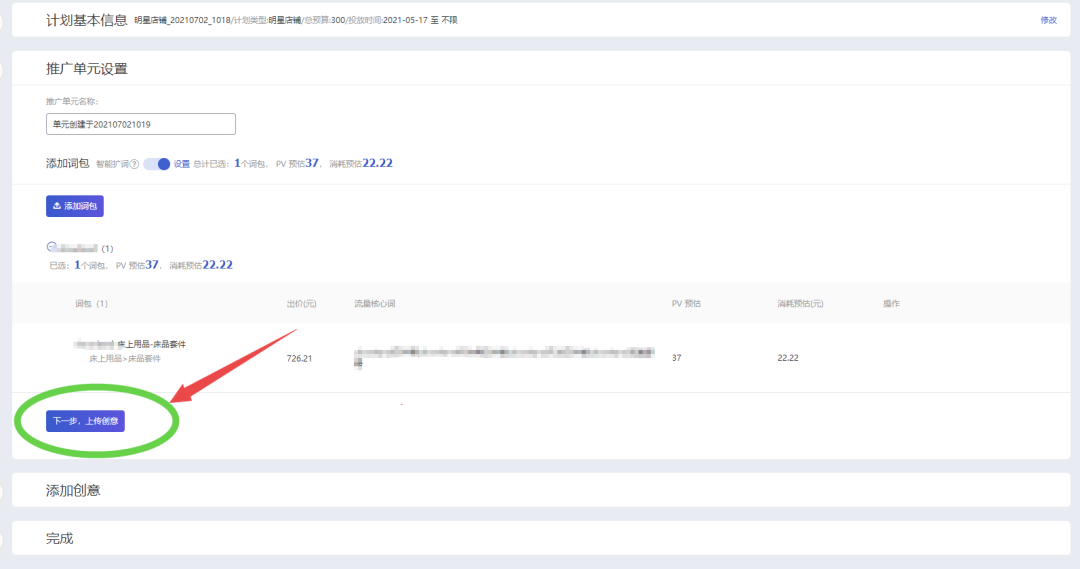Click the 下一步，上传创意 button
The image size is (1080, 569).
point(85,421)
